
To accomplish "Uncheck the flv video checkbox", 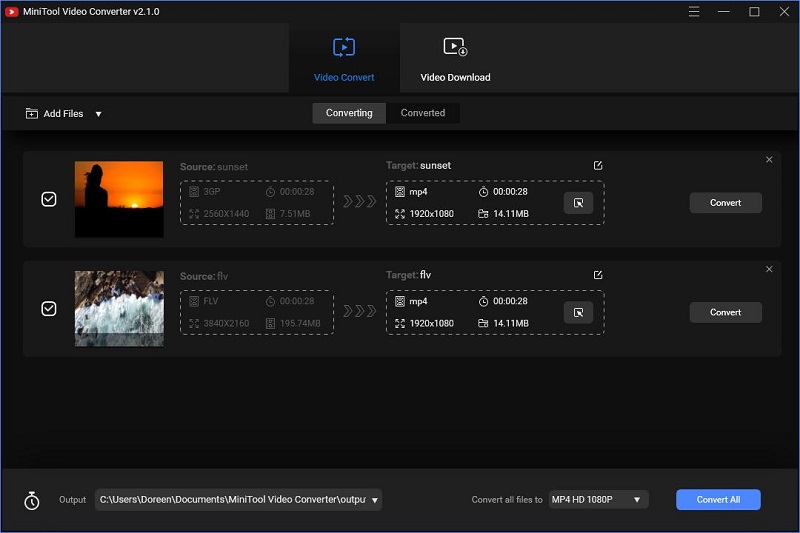I will click(x=49, y=309).
